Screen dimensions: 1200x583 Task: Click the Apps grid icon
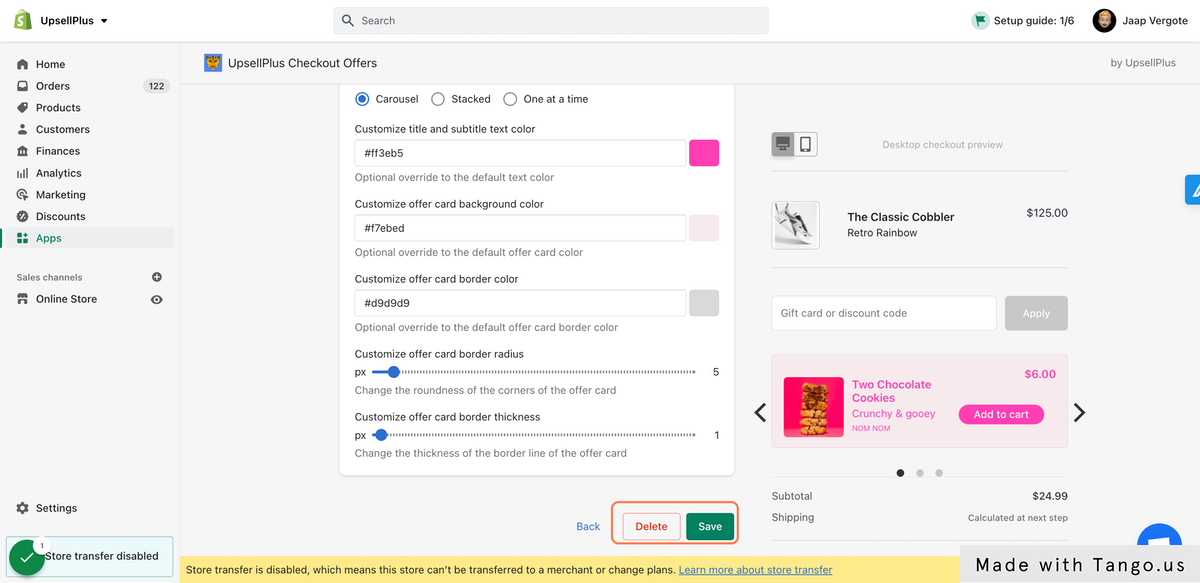pos(23,238)
